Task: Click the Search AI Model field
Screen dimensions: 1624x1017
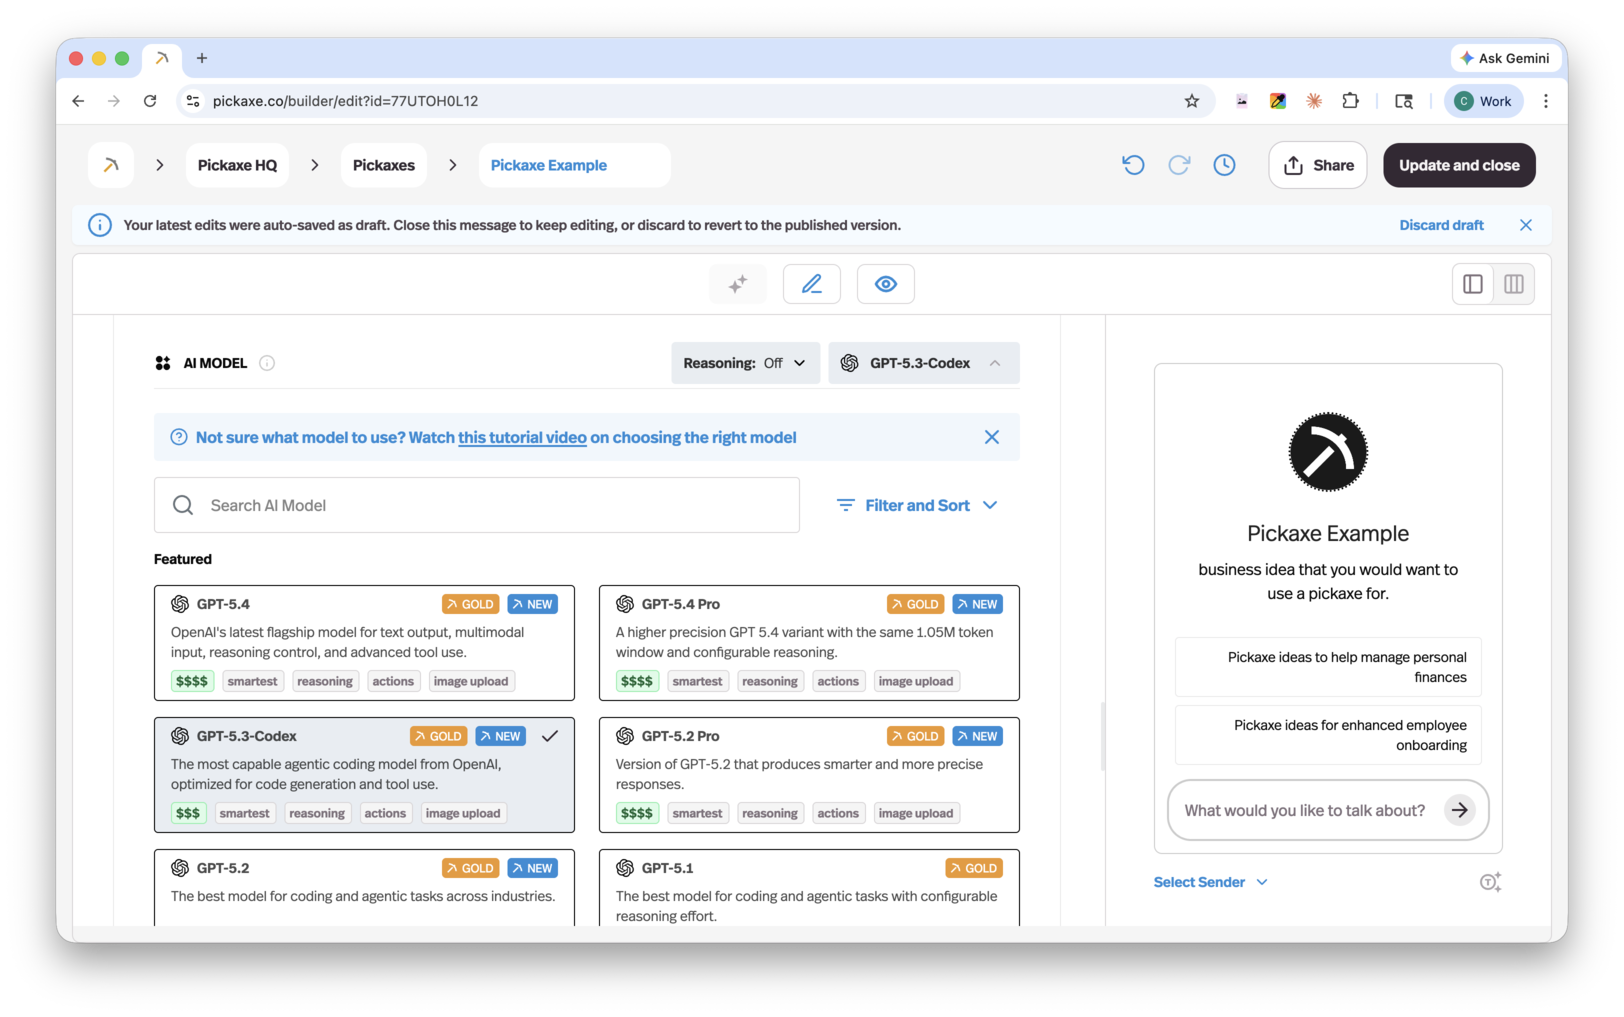Action: coord(477,505)
